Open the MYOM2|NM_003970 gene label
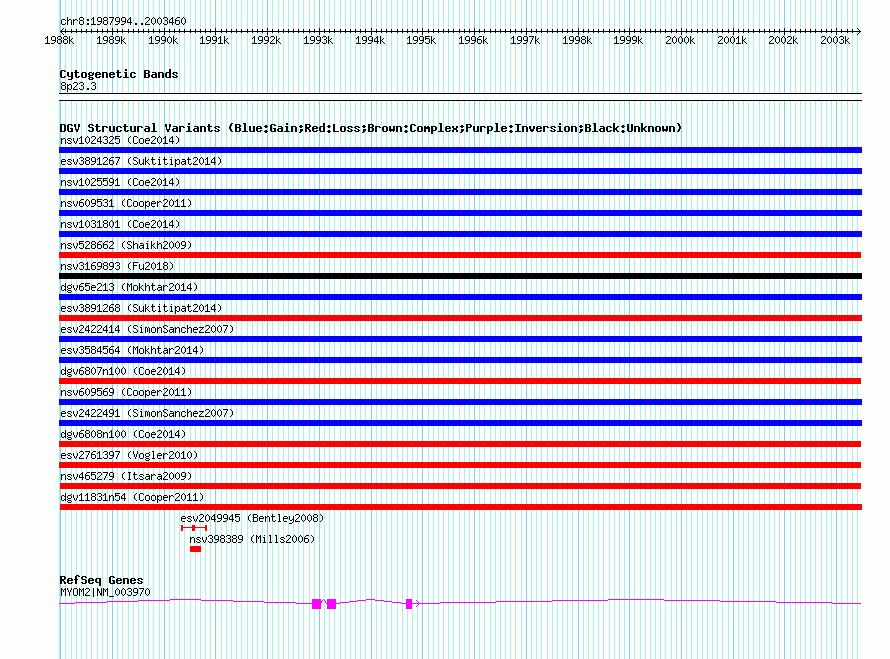The width and height of the screenshot is (890, 659). coord(105,592)
